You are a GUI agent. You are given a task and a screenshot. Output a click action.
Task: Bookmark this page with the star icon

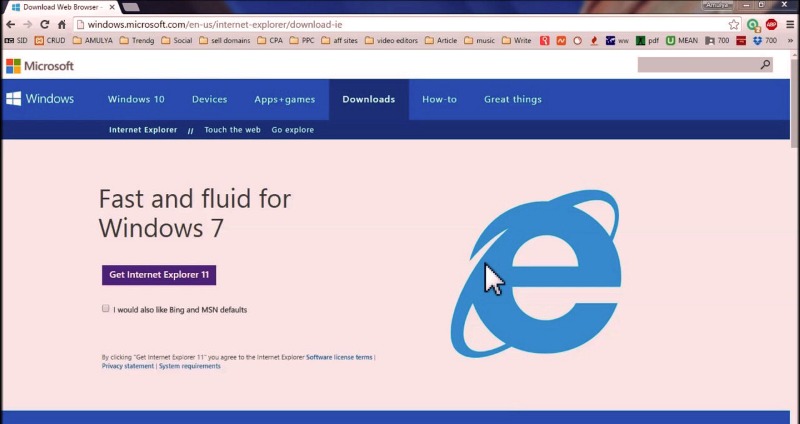pyautogui.click(x=734, y=24)
